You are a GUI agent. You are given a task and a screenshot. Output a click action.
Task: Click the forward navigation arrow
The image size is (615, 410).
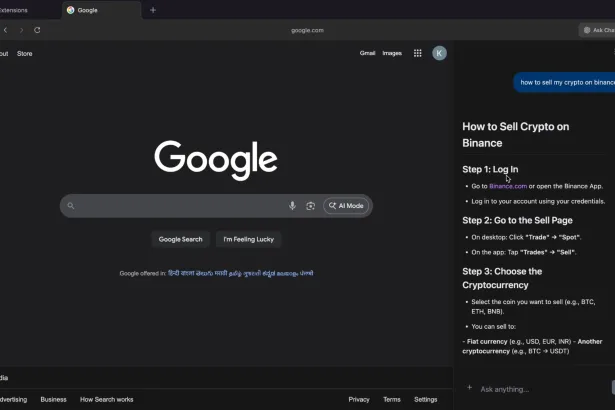pyautogui.click(x=20, y=30)
